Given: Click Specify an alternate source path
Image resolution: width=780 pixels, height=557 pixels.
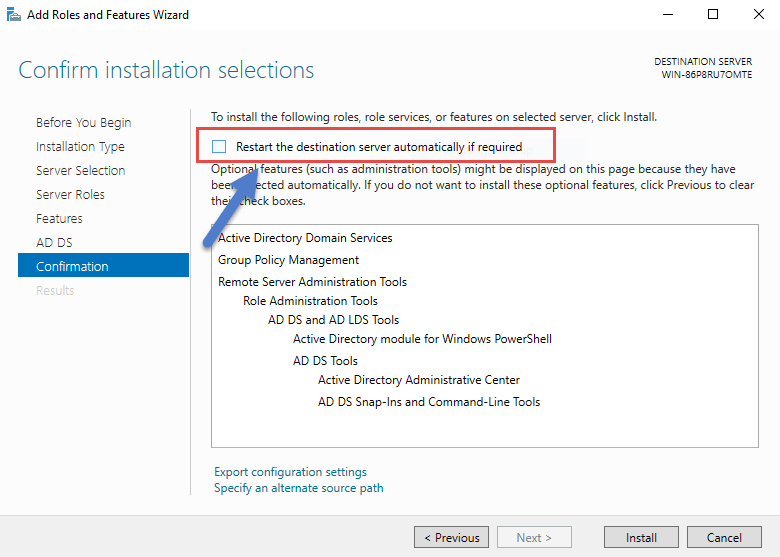Looking at the screenshot, I should coord(298,488).
